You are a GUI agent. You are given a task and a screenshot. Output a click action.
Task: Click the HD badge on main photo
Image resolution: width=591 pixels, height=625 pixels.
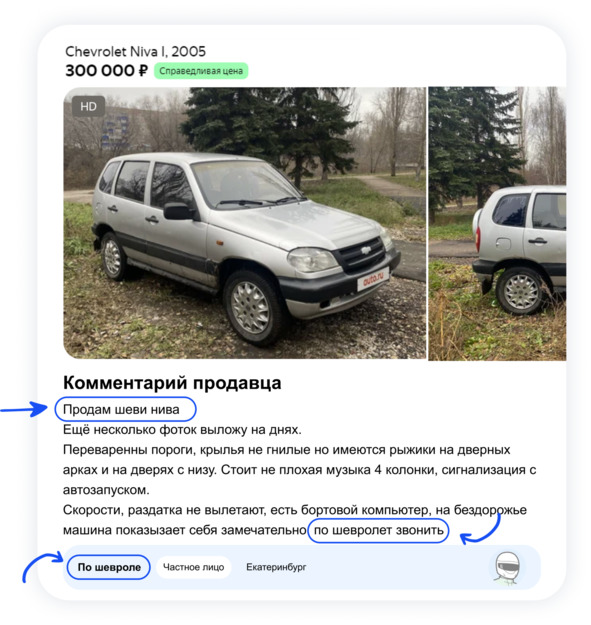pos(88,106)
